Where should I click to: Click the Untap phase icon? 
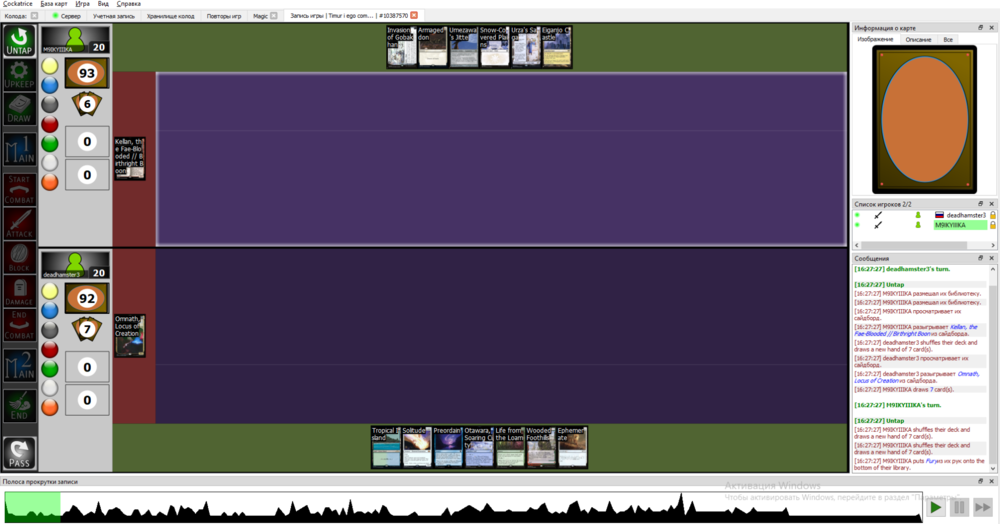click(18, 43)
